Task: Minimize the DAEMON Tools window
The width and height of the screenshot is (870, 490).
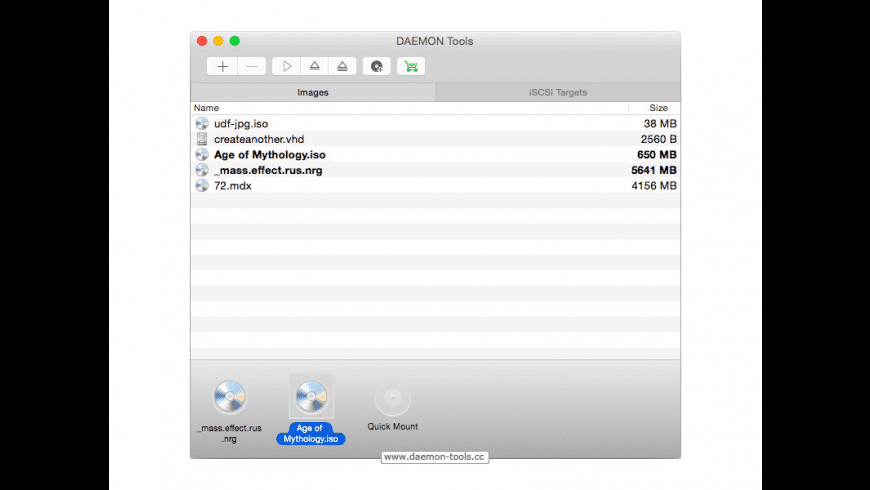Action: point(218,41)
